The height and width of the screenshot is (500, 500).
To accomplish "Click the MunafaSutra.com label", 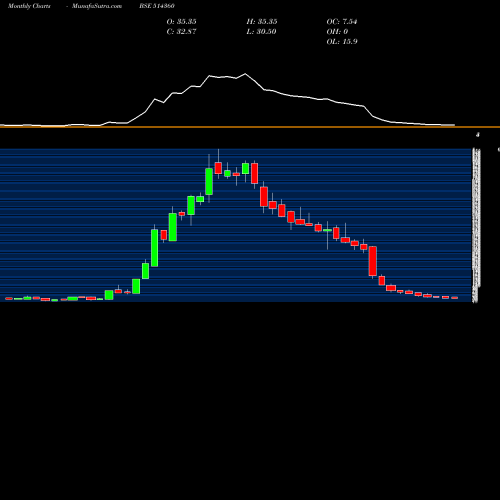I will (97, 6).
